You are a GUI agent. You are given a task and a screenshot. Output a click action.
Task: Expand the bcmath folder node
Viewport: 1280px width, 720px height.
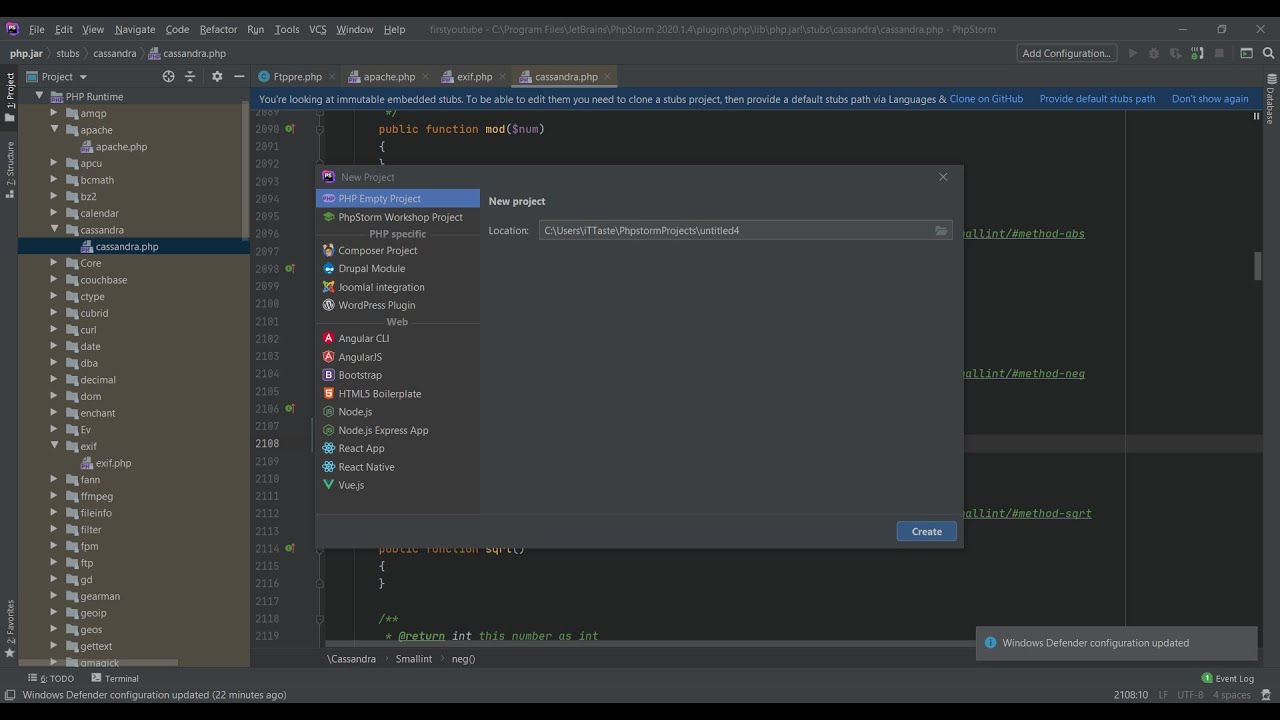[55, 179]
